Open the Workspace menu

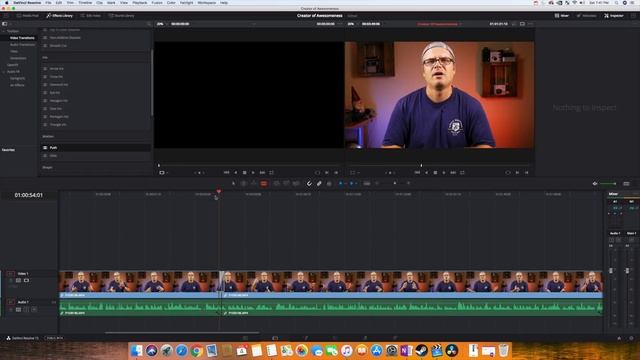coord(207,3)
